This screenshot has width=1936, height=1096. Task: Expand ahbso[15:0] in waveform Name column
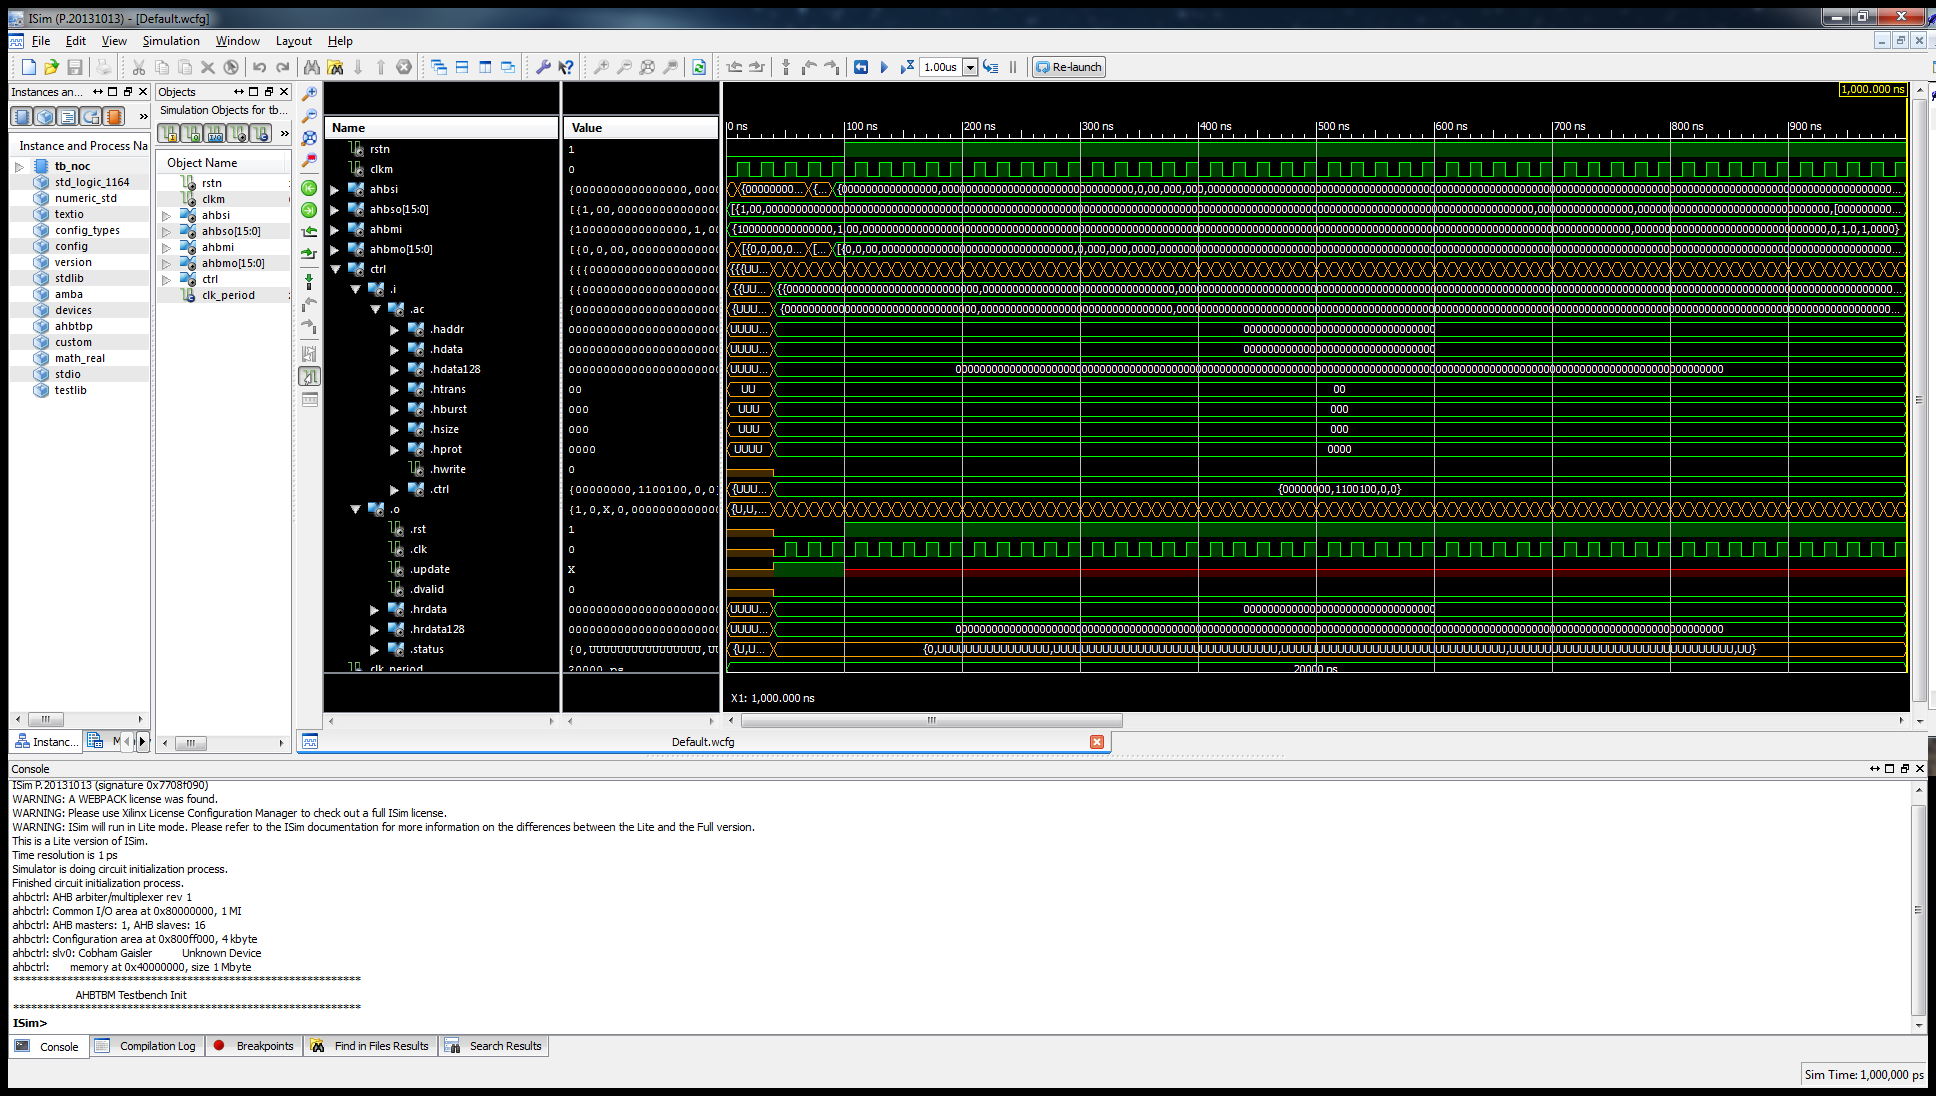(x=335, y=209)
